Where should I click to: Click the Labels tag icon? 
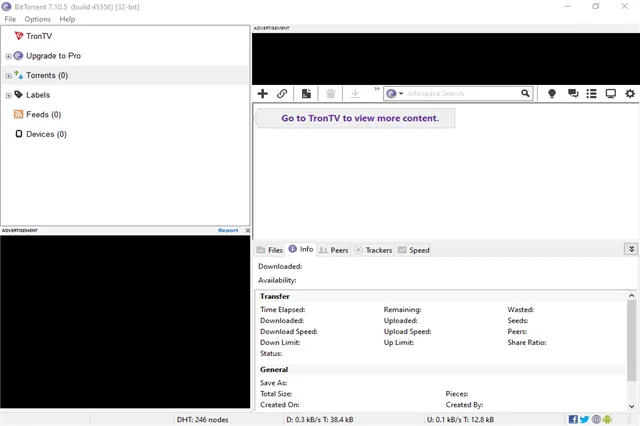(18, 94)
